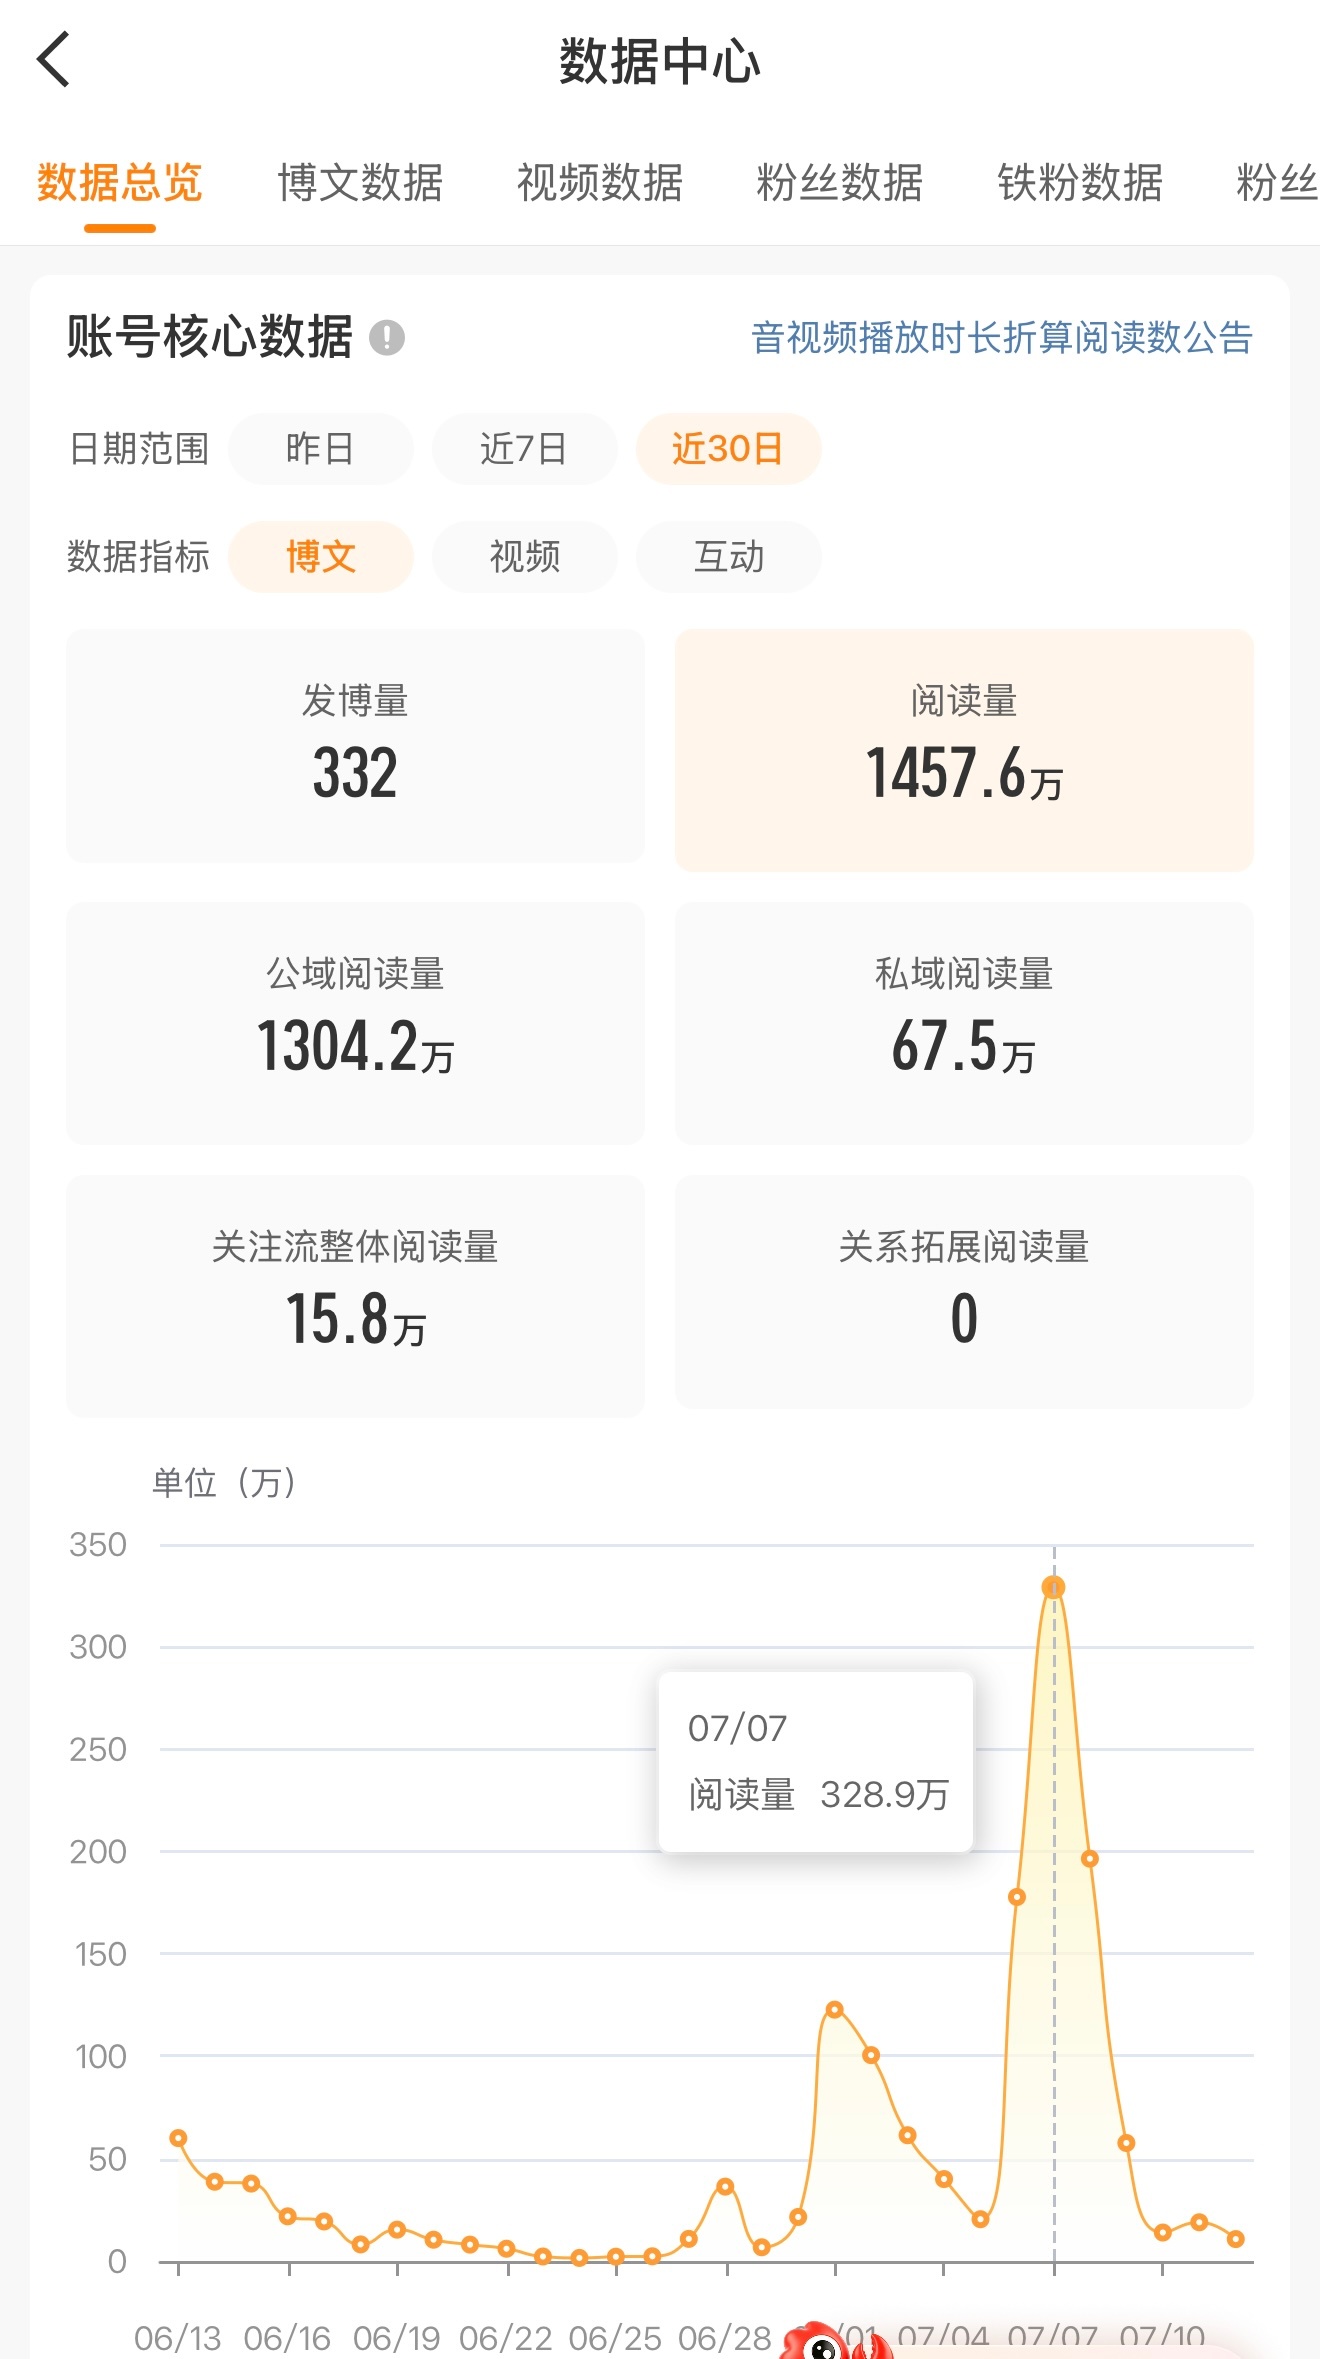Select 昨日 date range
1320x2359 pixels.
[x=320, y=449]
